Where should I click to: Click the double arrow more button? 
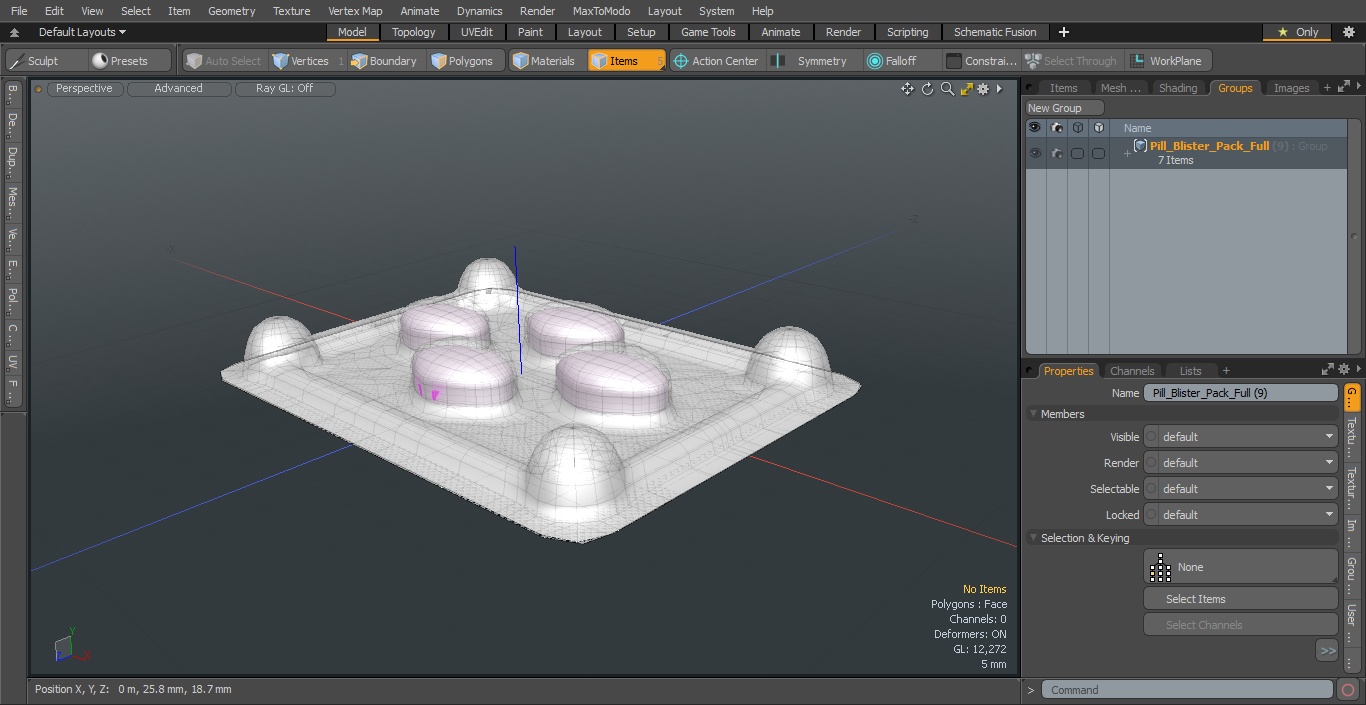(1327, 650)
